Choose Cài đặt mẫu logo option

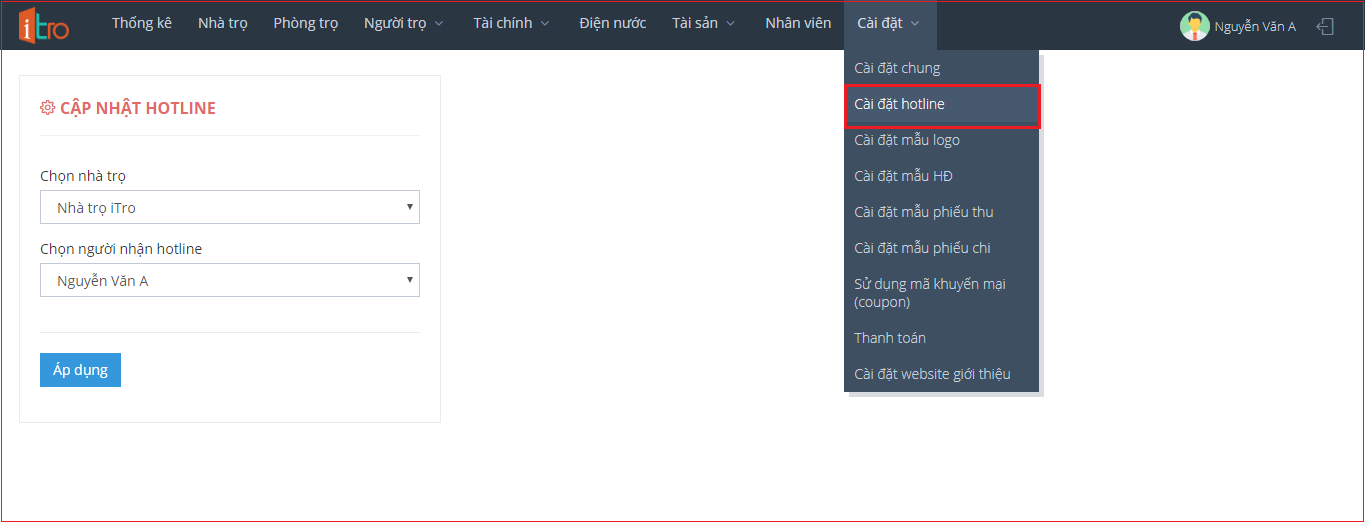tap(906, 140)
